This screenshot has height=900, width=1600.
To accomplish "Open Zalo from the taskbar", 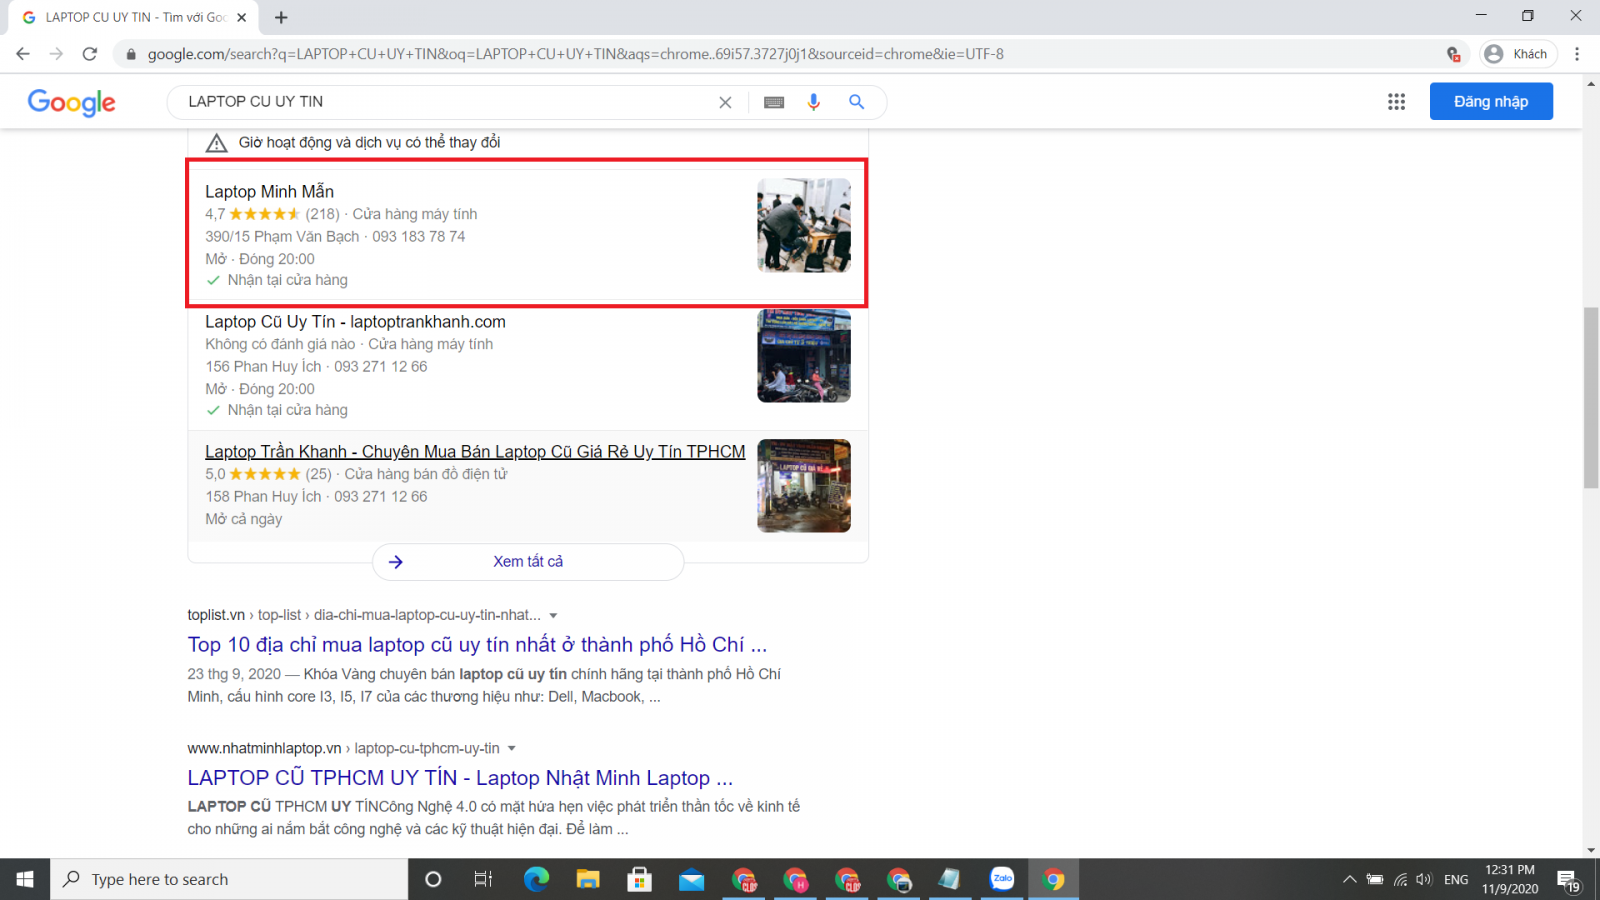I will 1002,879.
